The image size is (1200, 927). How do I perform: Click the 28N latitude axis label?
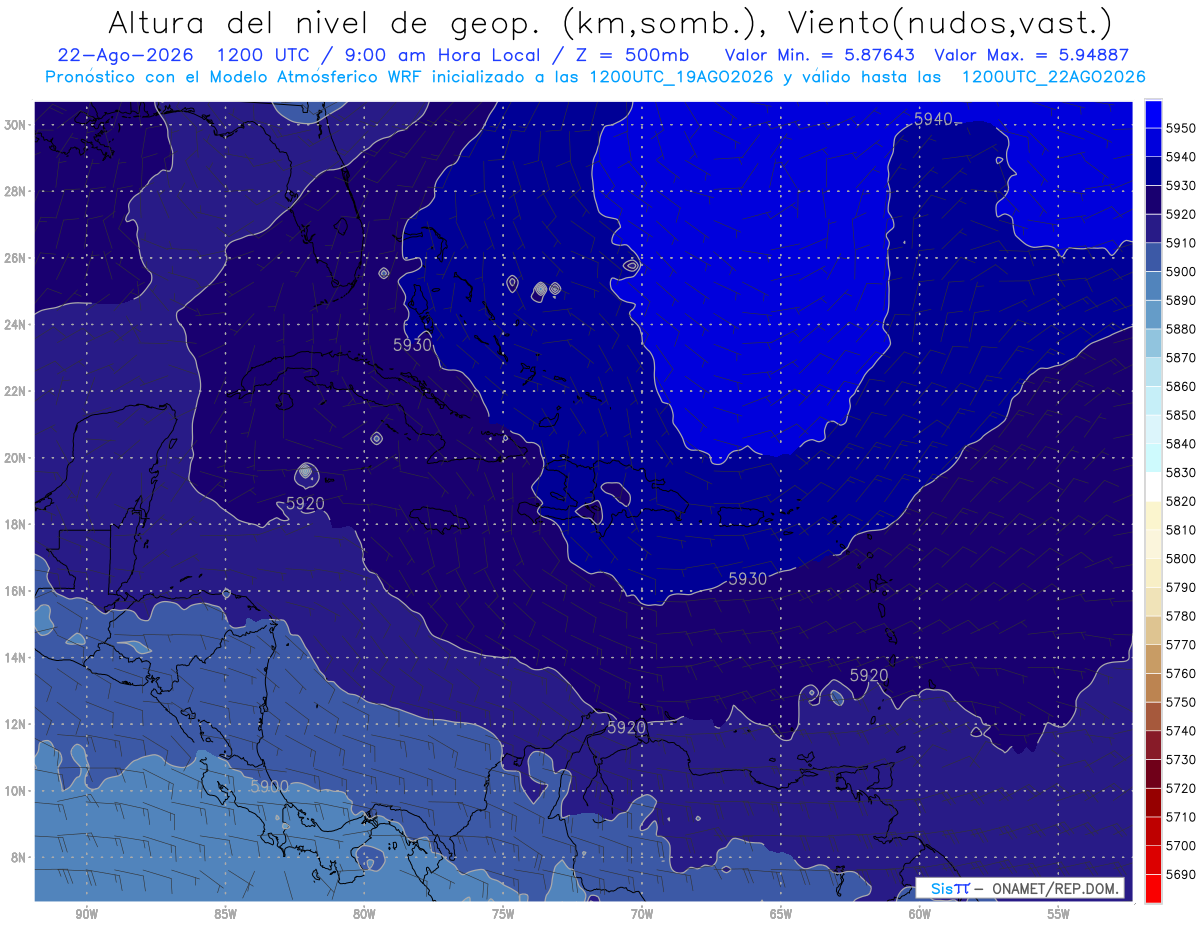17,191
